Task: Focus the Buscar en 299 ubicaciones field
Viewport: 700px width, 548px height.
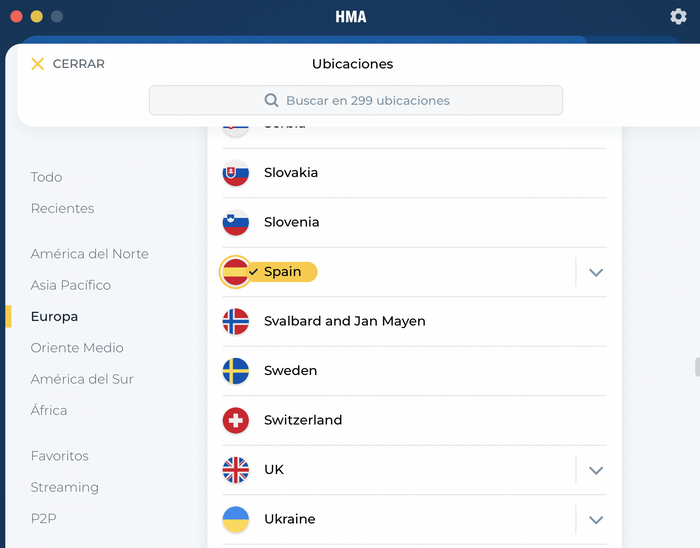Action: click(x=356, y=100)
